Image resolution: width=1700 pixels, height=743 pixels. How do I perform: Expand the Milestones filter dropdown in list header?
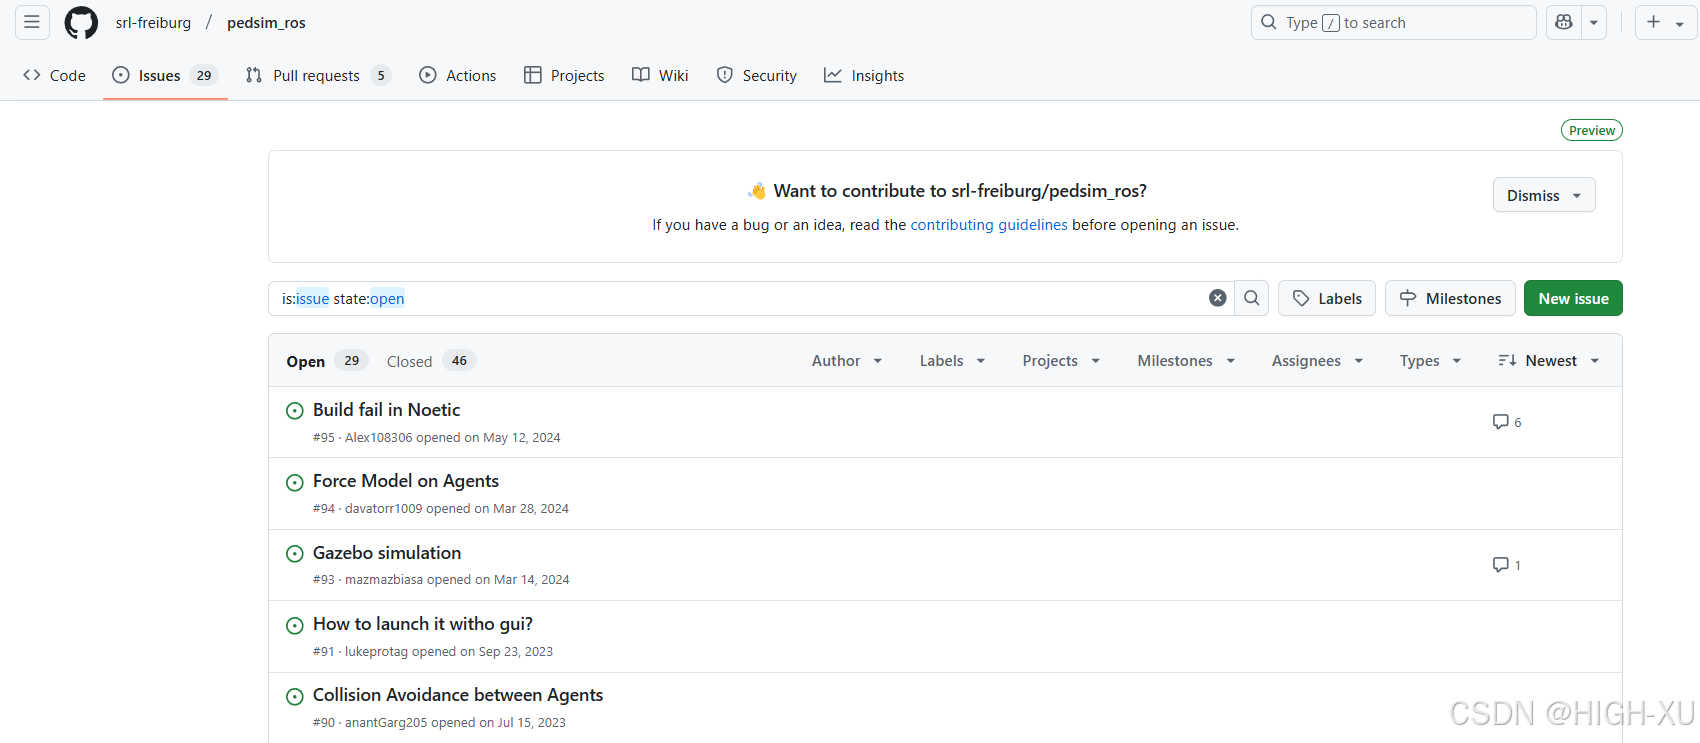[1186, 361]
